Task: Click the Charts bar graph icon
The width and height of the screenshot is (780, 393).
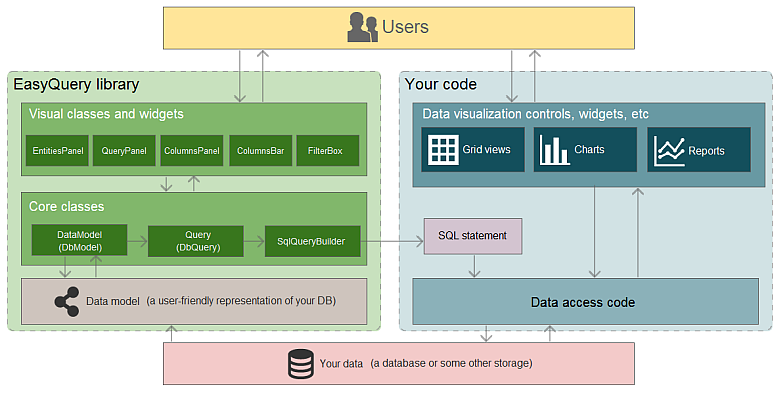Action: pos(554,150)
